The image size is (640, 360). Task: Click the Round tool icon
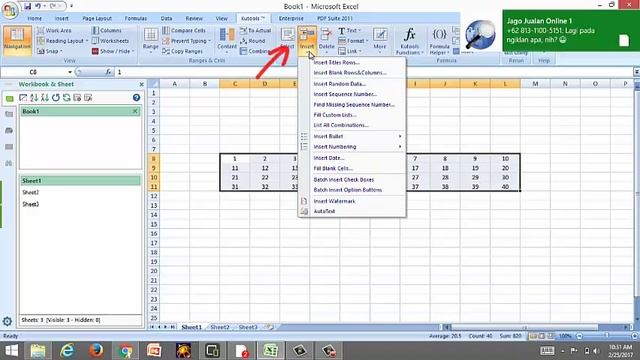(244, 41)
